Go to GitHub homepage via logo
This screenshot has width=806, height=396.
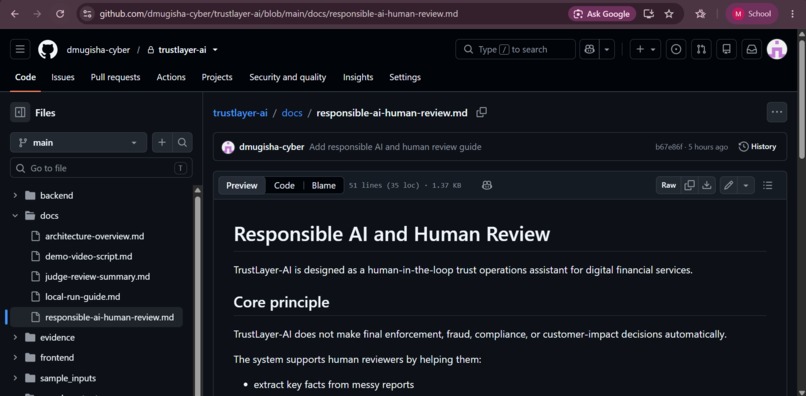pos(48,49)
